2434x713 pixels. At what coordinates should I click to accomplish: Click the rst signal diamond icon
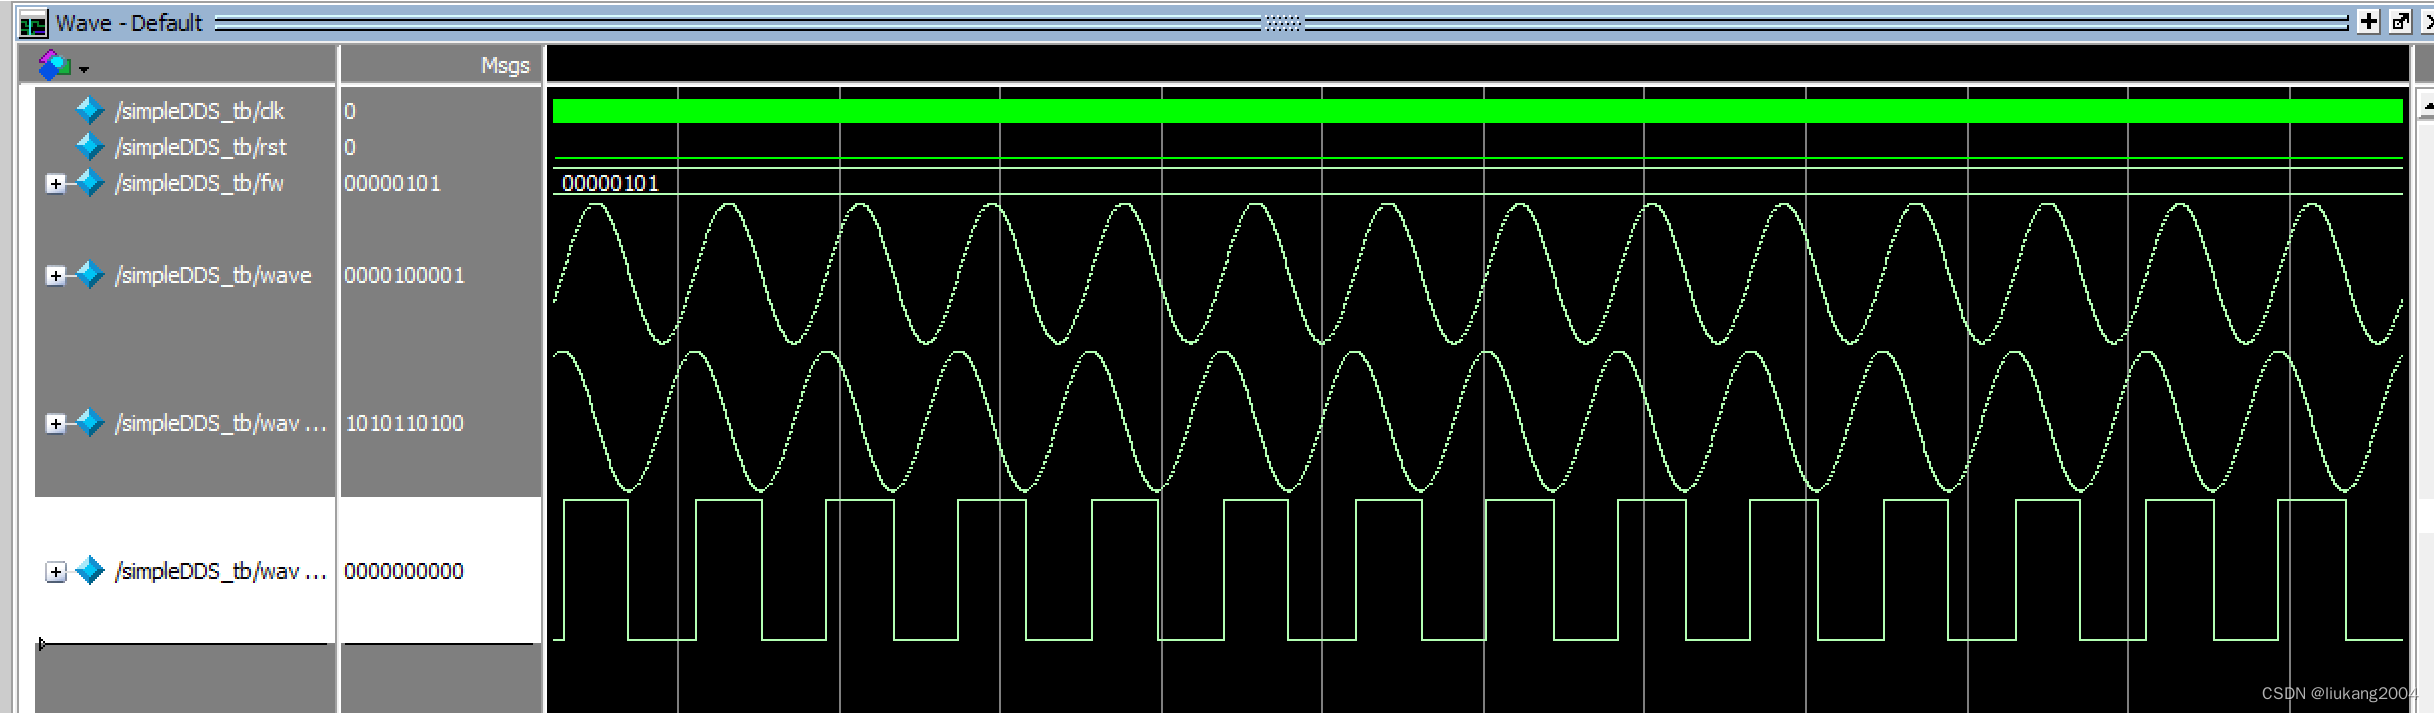(90, 146)
